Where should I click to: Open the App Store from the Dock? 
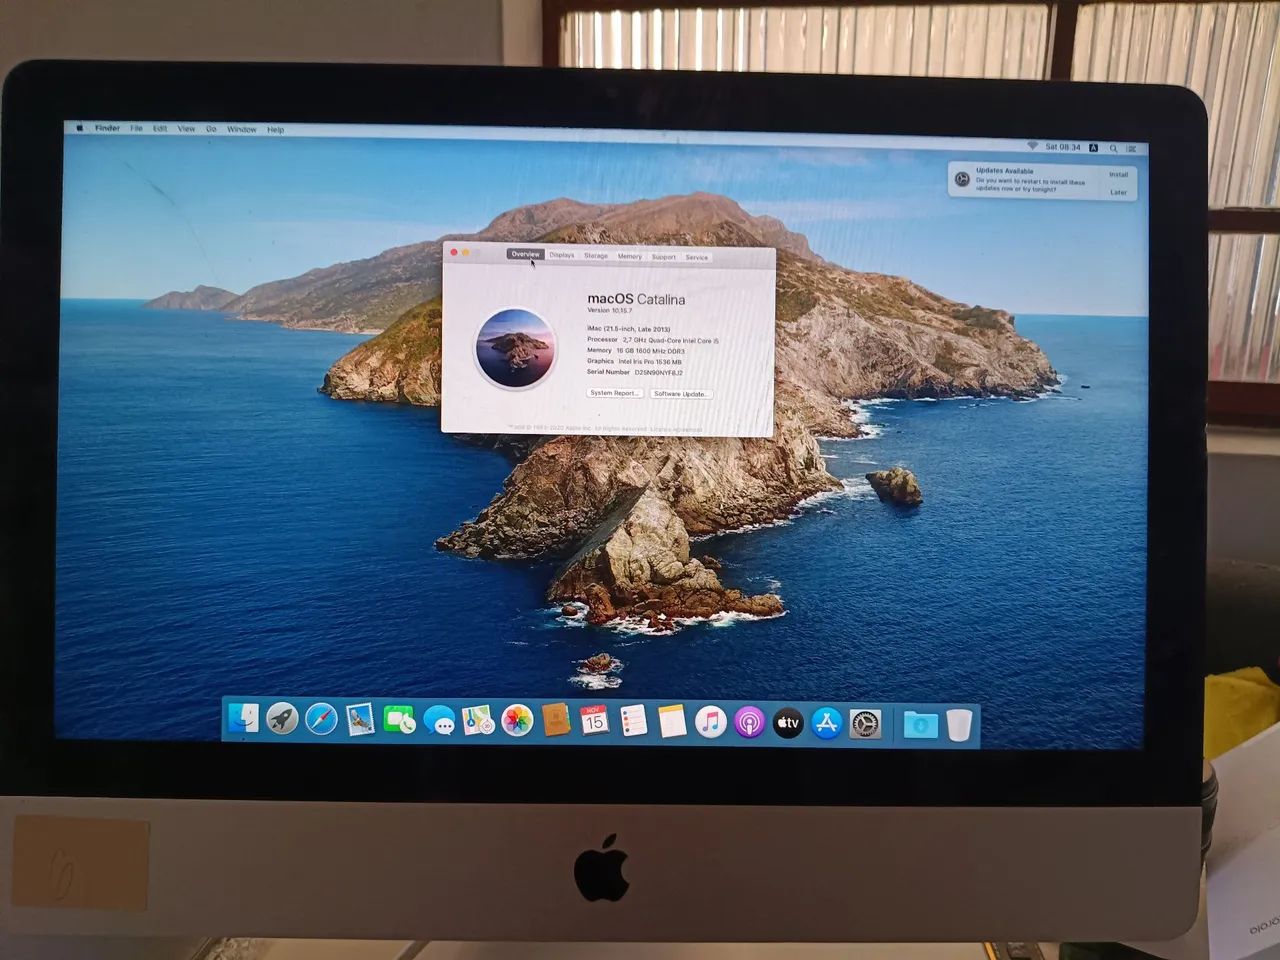[x=824, y=721]
